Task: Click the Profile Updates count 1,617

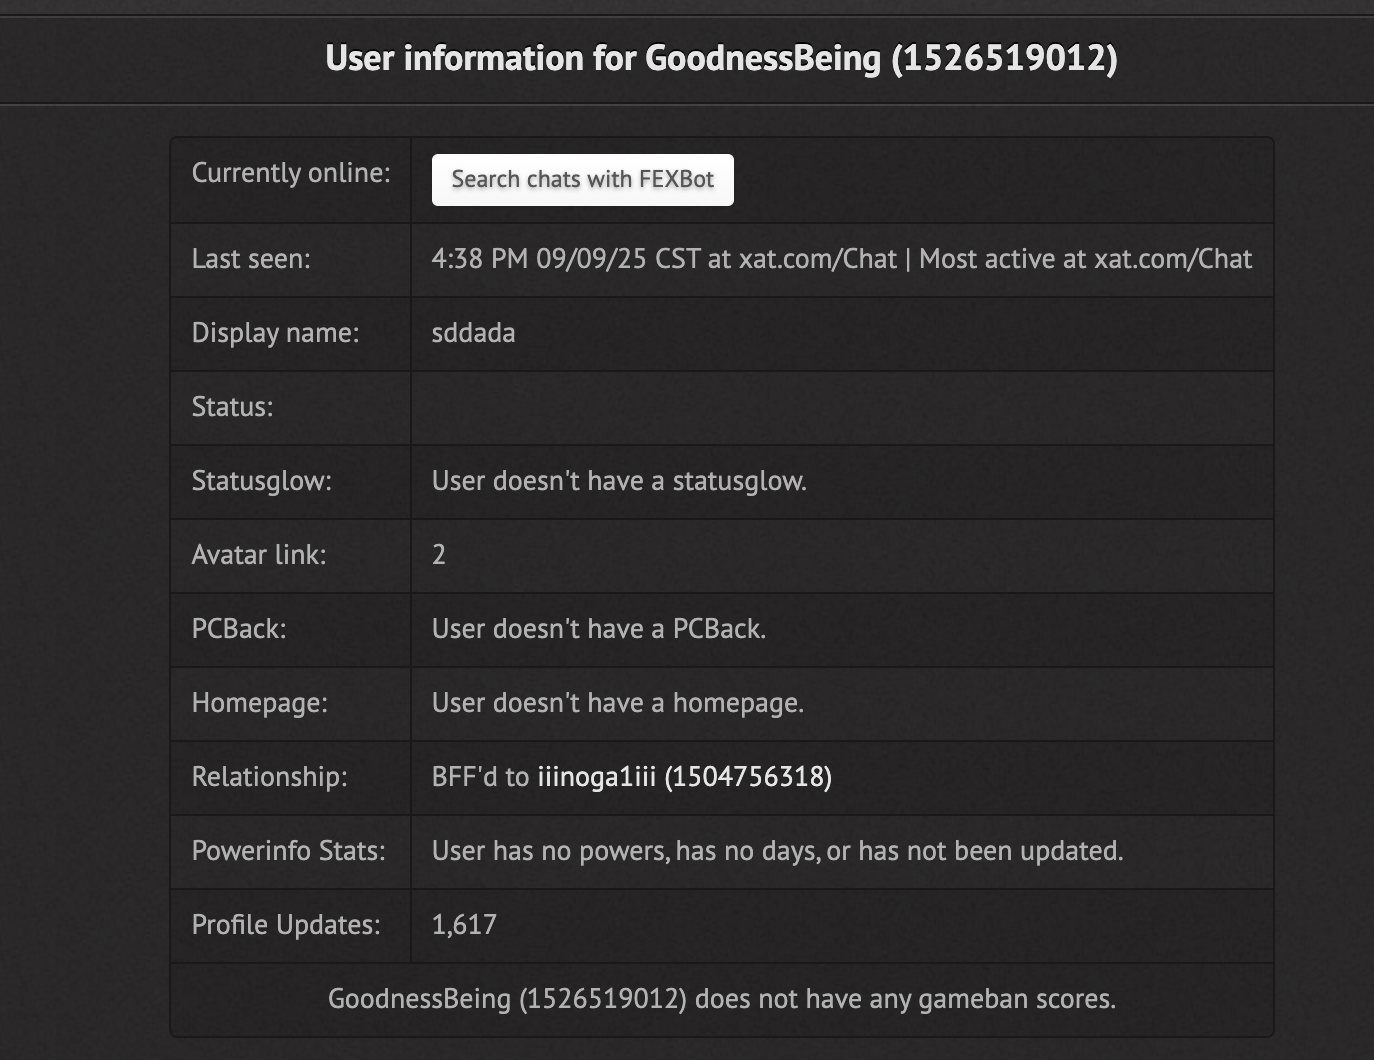Action: 464,925
